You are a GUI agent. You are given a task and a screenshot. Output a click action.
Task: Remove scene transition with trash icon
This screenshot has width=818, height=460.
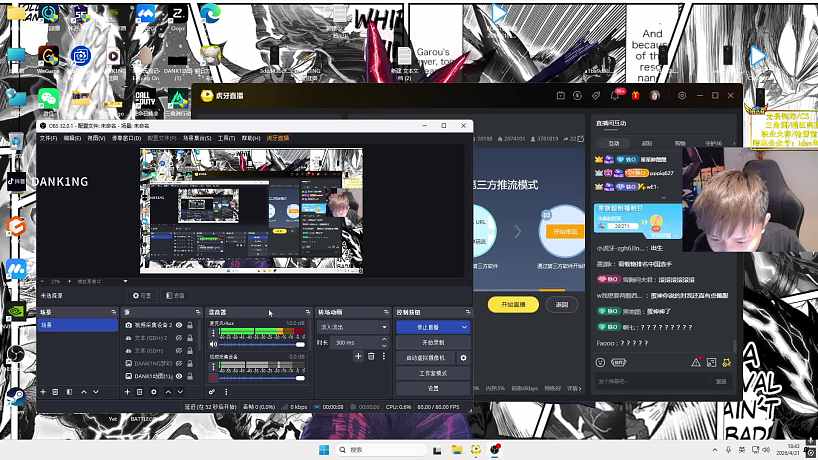[x=371, y=356]
